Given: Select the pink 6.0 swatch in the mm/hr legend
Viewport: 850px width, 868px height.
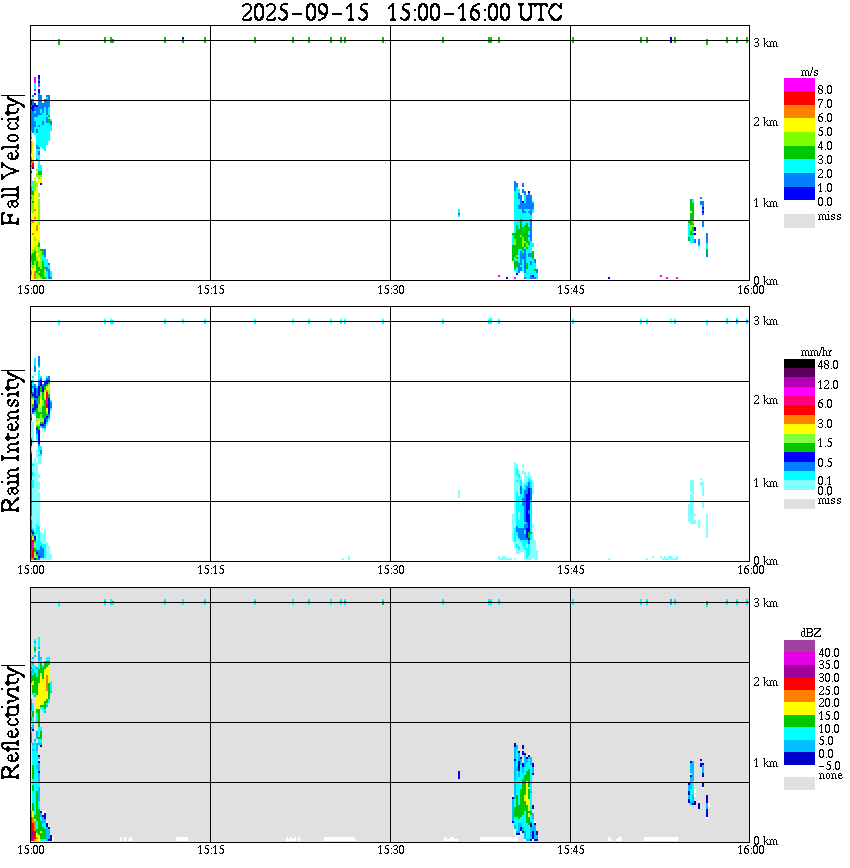Looking at the screenshot, I should pos(799,401).
